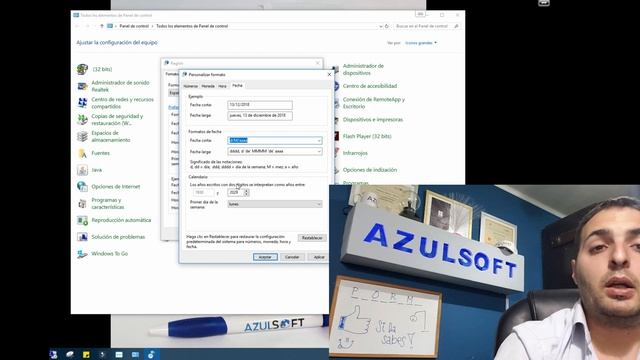The height and width of the screenshot is (360, 640).
Task: Open the Fecha larga format dropdown
Action: (x=319, y=151)
